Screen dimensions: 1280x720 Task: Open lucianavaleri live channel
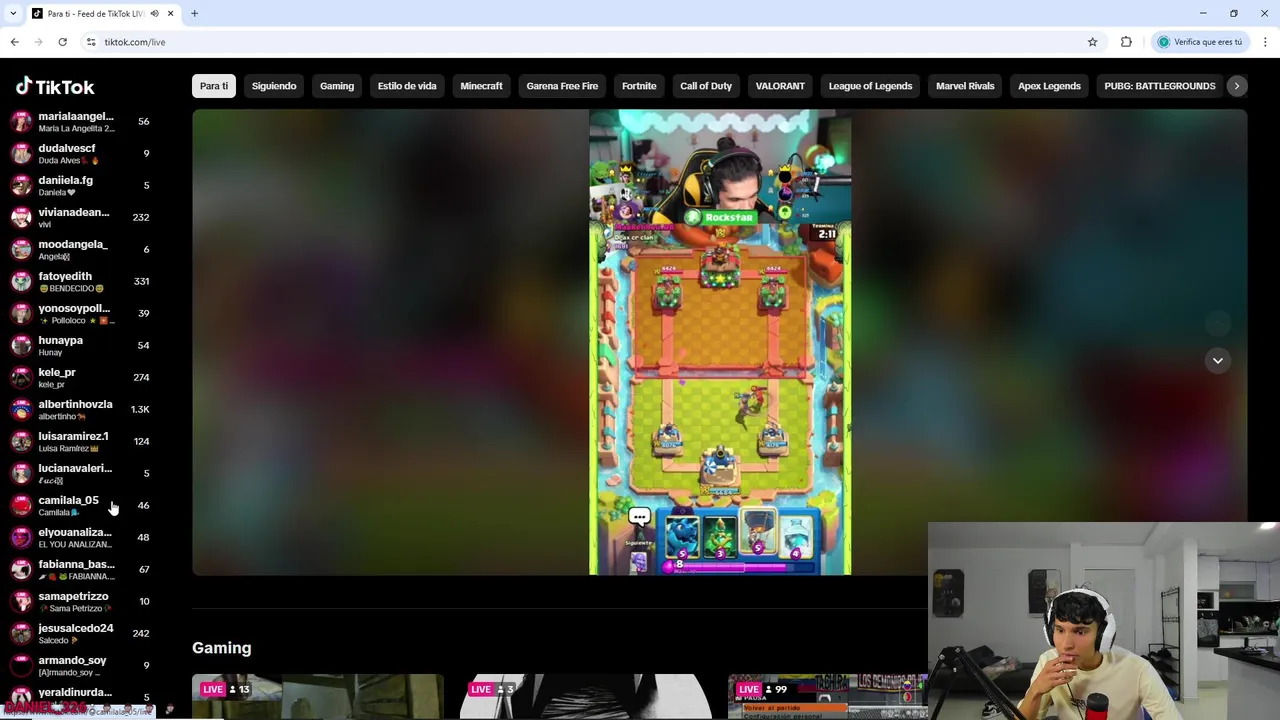tap(80, 474)
